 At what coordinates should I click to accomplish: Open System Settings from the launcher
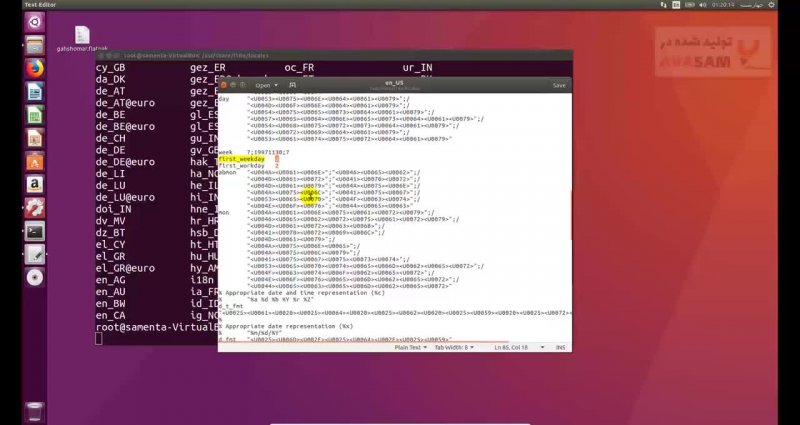tap(33, 208)
